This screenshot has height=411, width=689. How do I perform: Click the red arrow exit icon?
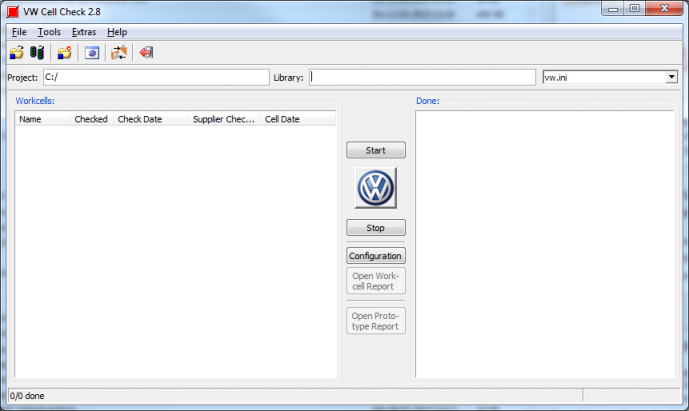coord(146,53)
